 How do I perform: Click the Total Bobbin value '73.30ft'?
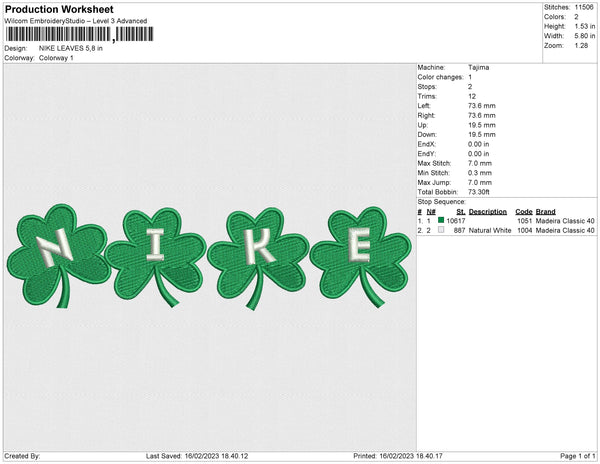coord(479,192)
